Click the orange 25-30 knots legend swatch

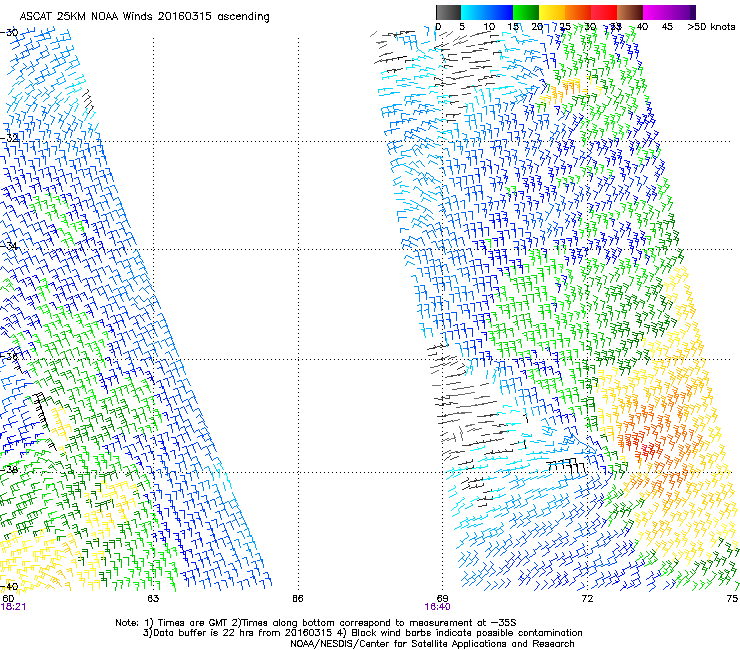(578, 12)
